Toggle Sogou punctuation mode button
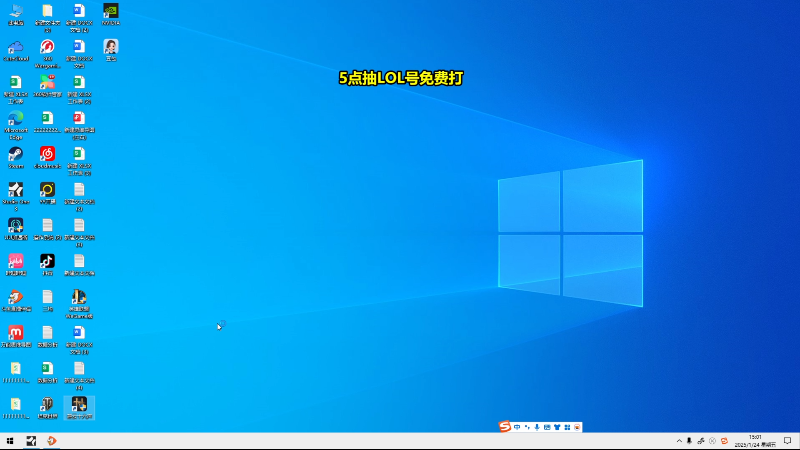Viewport: 800px width, 450px height. [x=527, y=427]
